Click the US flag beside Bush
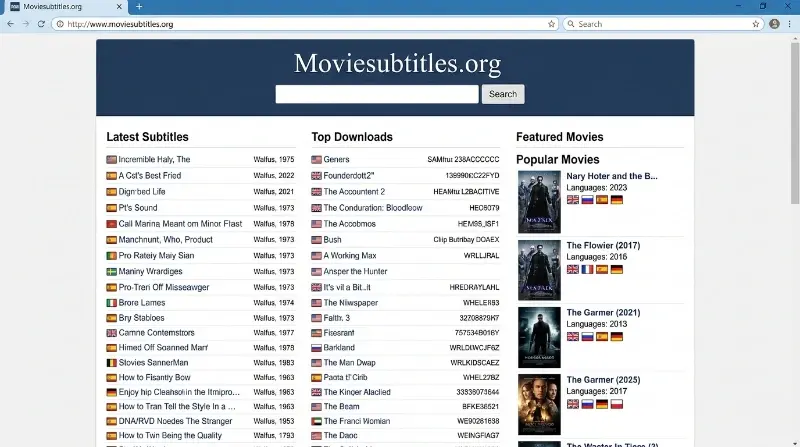Viewport: 800px width, 447px height. click(x=316, y=240)
